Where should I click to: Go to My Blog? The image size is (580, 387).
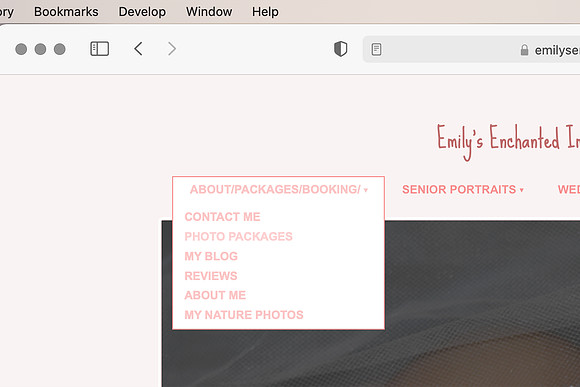(x=211, y=256)
